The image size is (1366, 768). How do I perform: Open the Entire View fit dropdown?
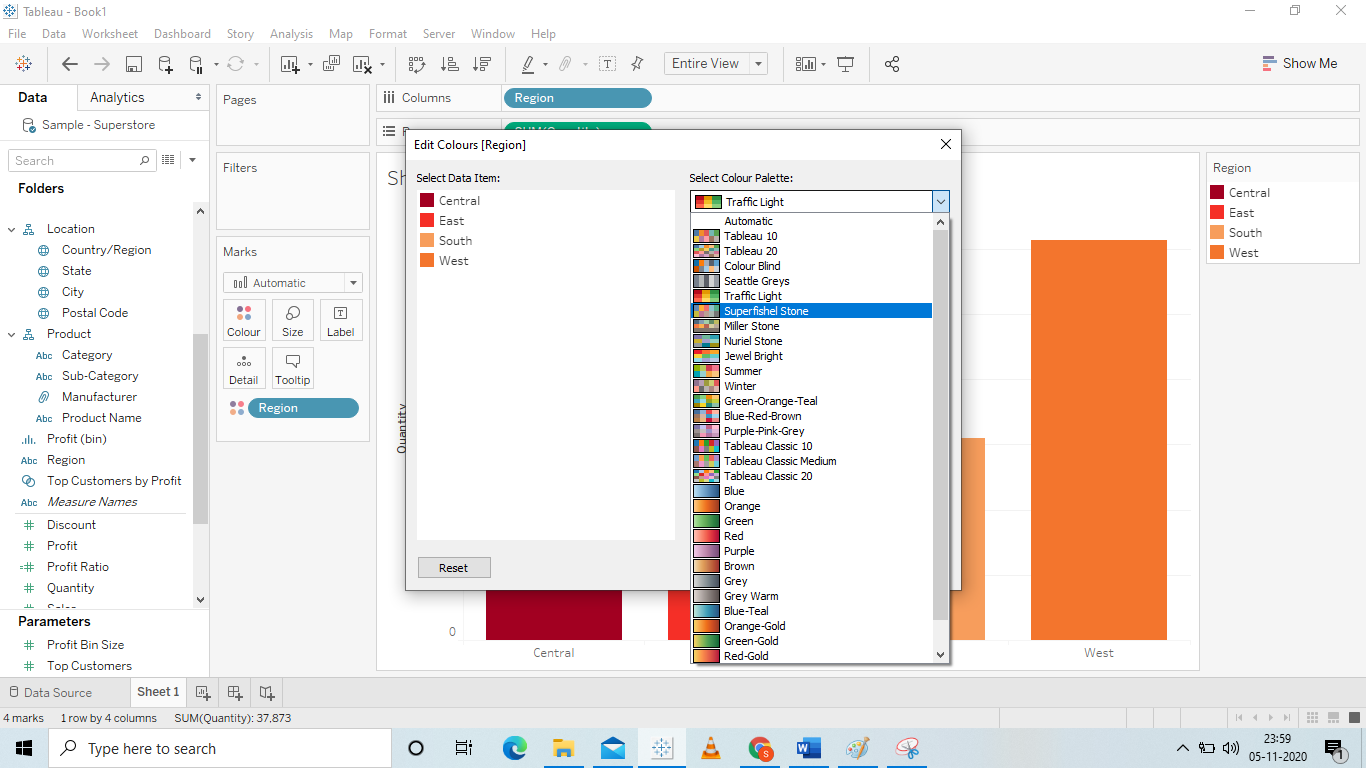tap(759, 64)
